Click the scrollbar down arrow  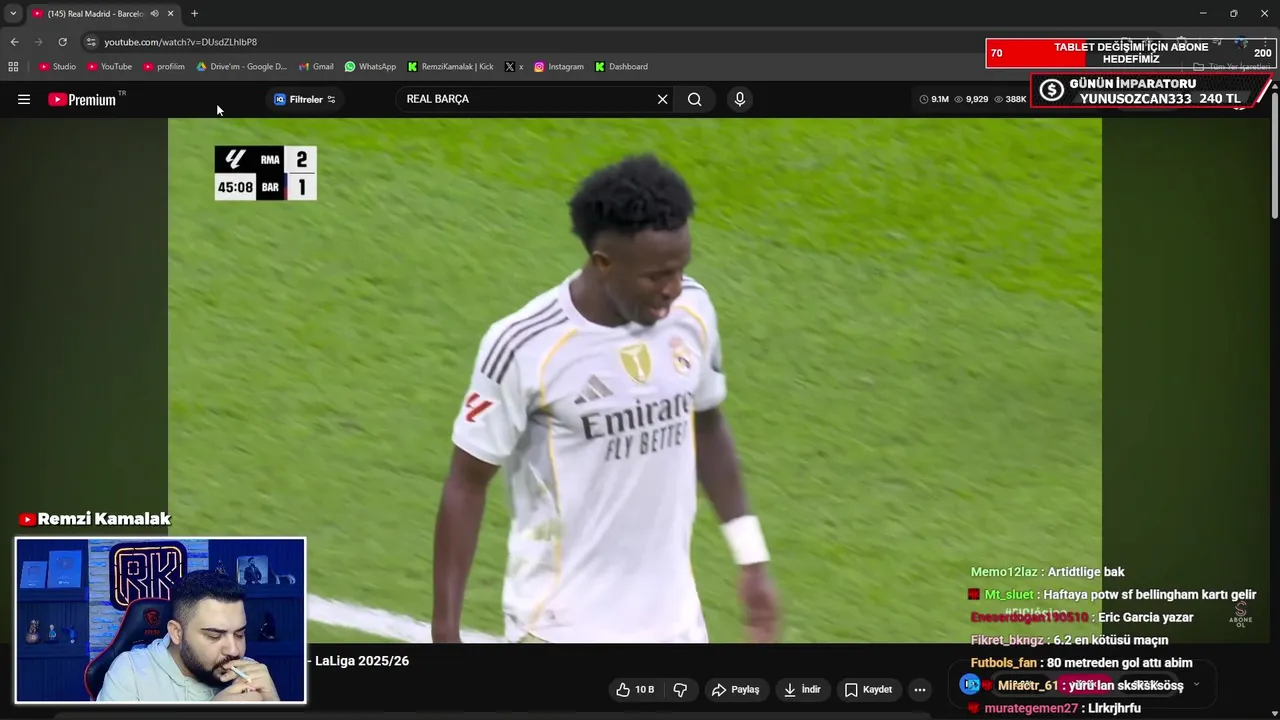pos(1274,713)
